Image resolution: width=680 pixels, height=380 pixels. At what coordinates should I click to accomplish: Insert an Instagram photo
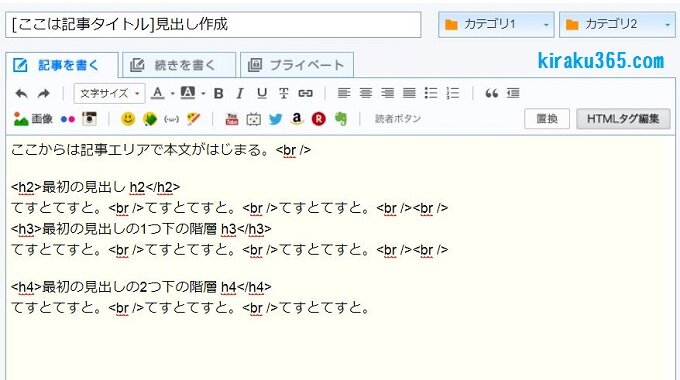[x=89, y=119]
